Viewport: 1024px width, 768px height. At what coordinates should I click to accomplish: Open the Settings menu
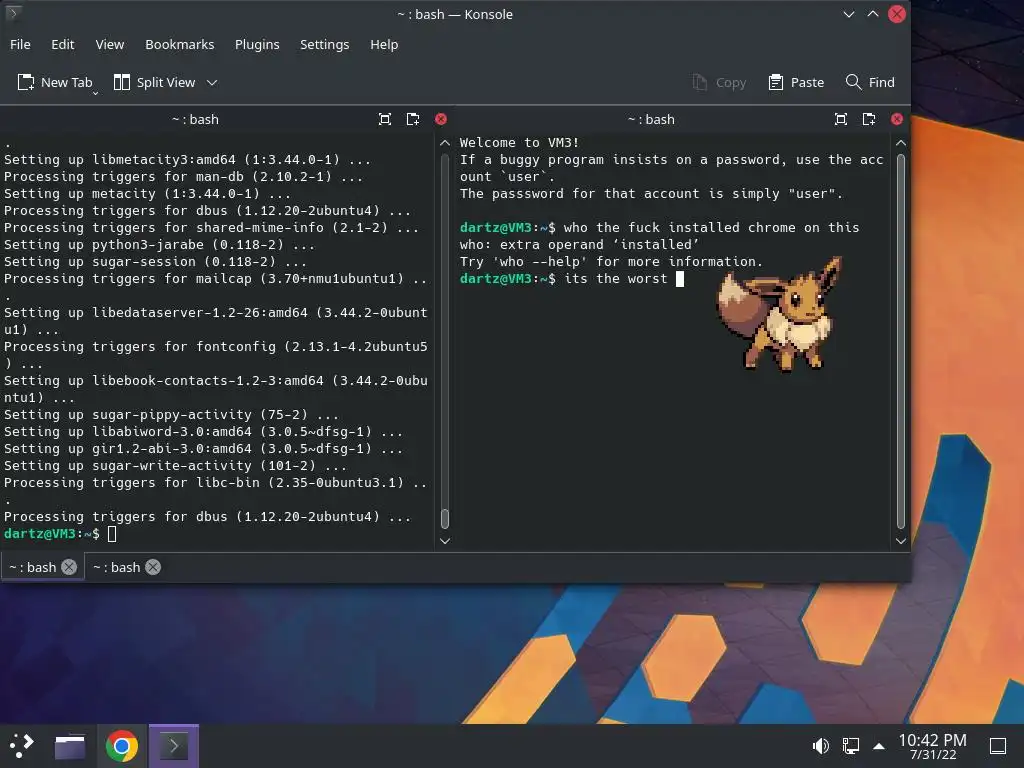(325, 44)
